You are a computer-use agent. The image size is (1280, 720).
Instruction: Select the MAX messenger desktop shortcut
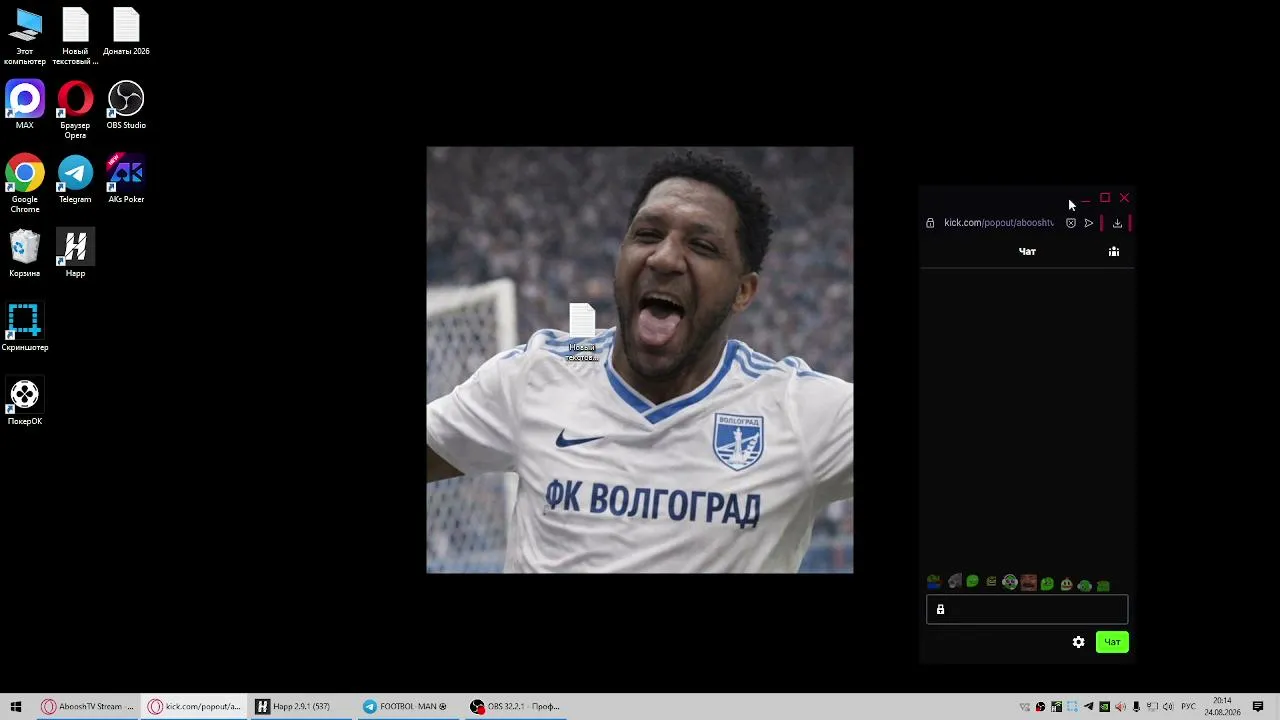pos(25,105)
